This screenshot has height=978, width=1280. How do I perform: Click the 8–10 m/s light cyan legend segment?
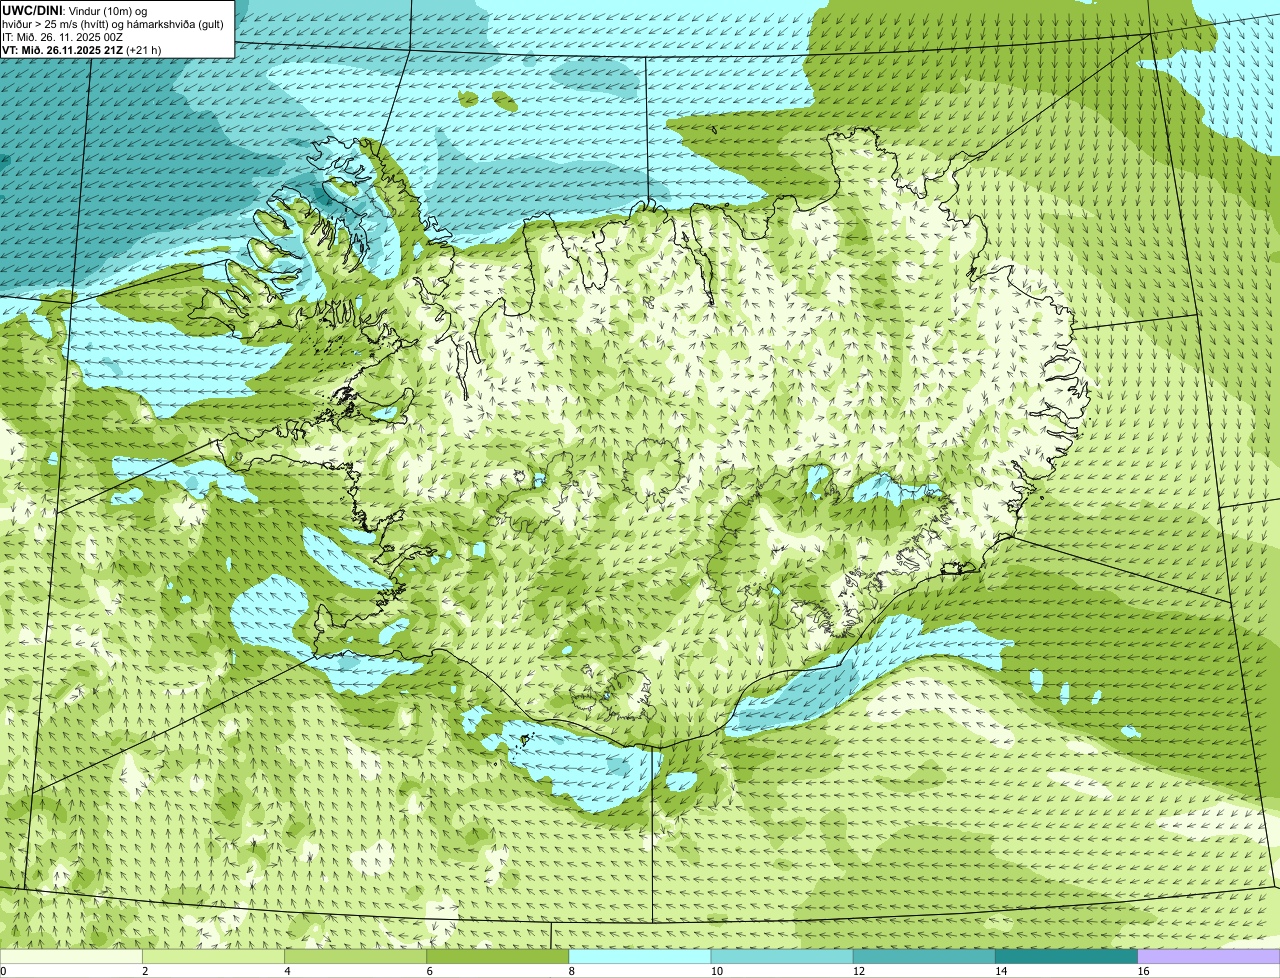point(640,956)
